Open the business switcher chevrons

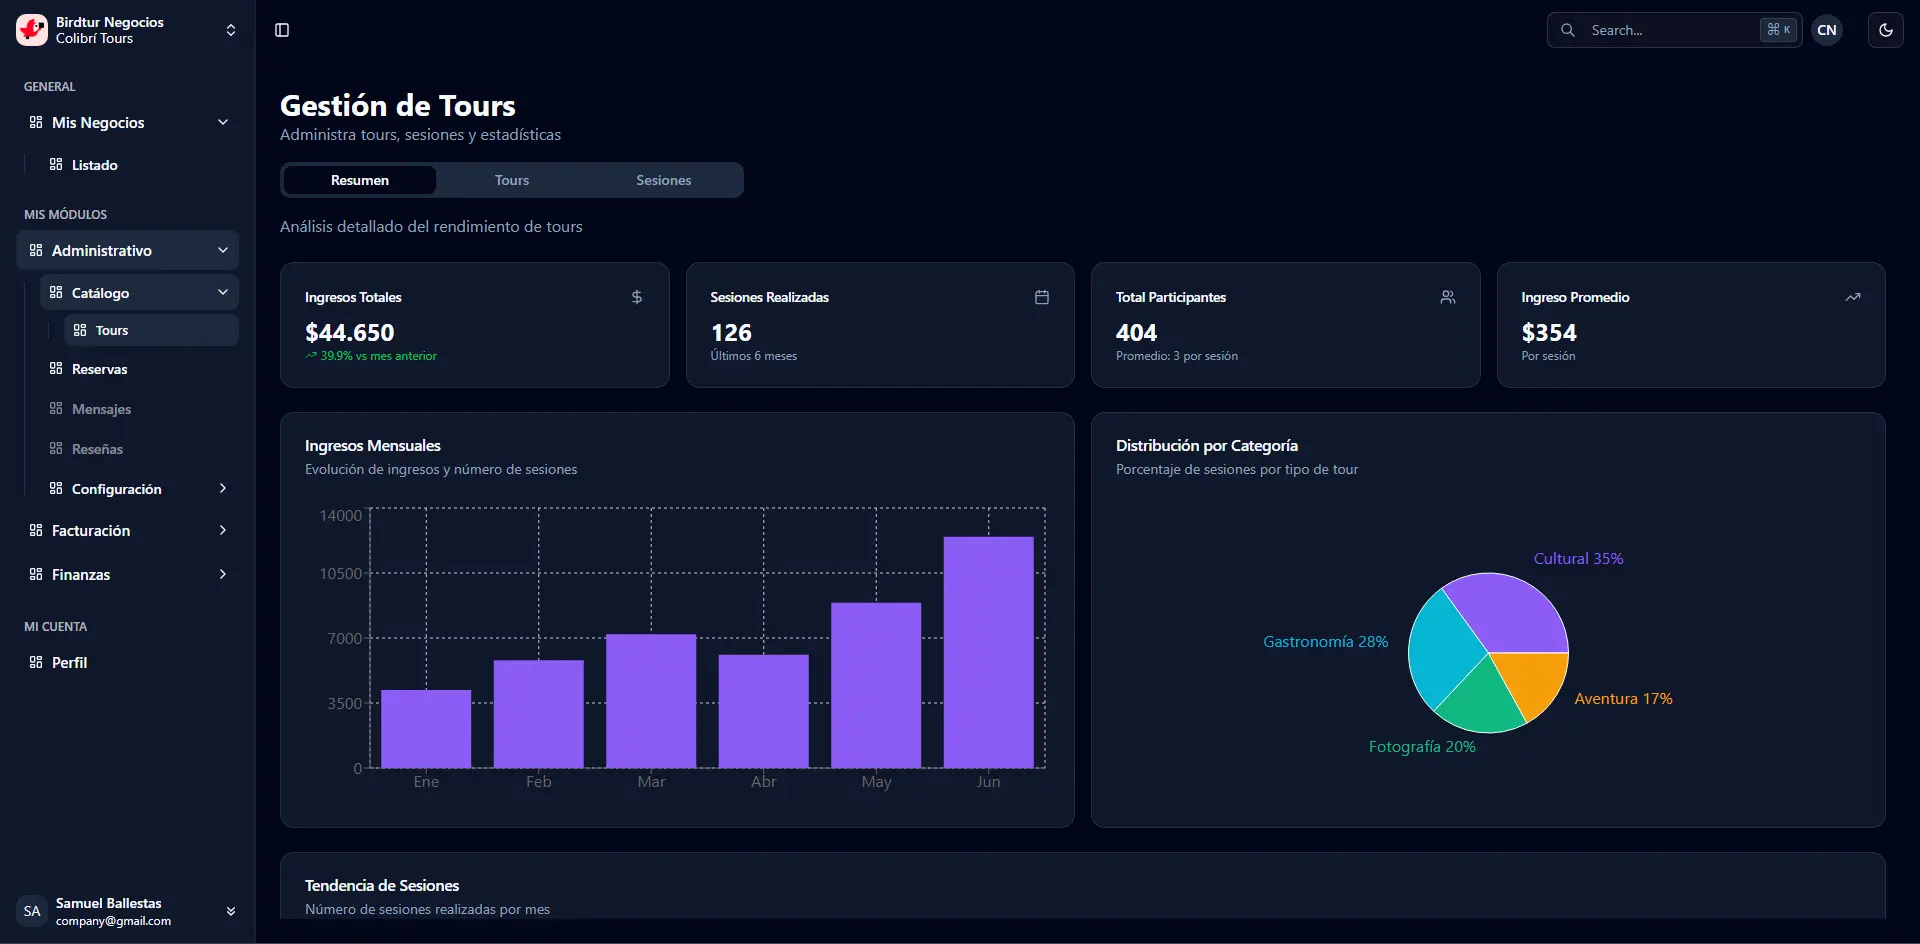coord(231,30)
